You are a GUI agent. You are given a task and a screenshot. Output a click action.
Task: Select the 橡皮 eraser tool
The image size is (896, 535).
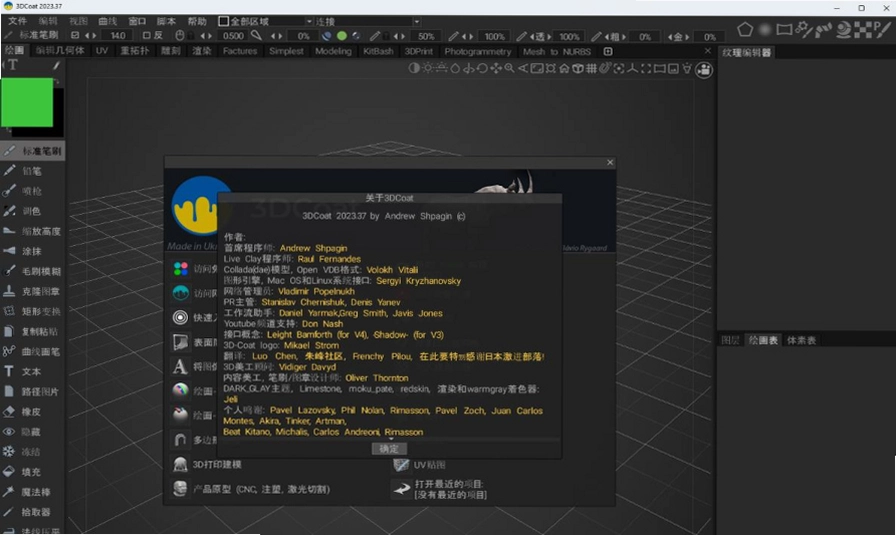coord(31,412)
